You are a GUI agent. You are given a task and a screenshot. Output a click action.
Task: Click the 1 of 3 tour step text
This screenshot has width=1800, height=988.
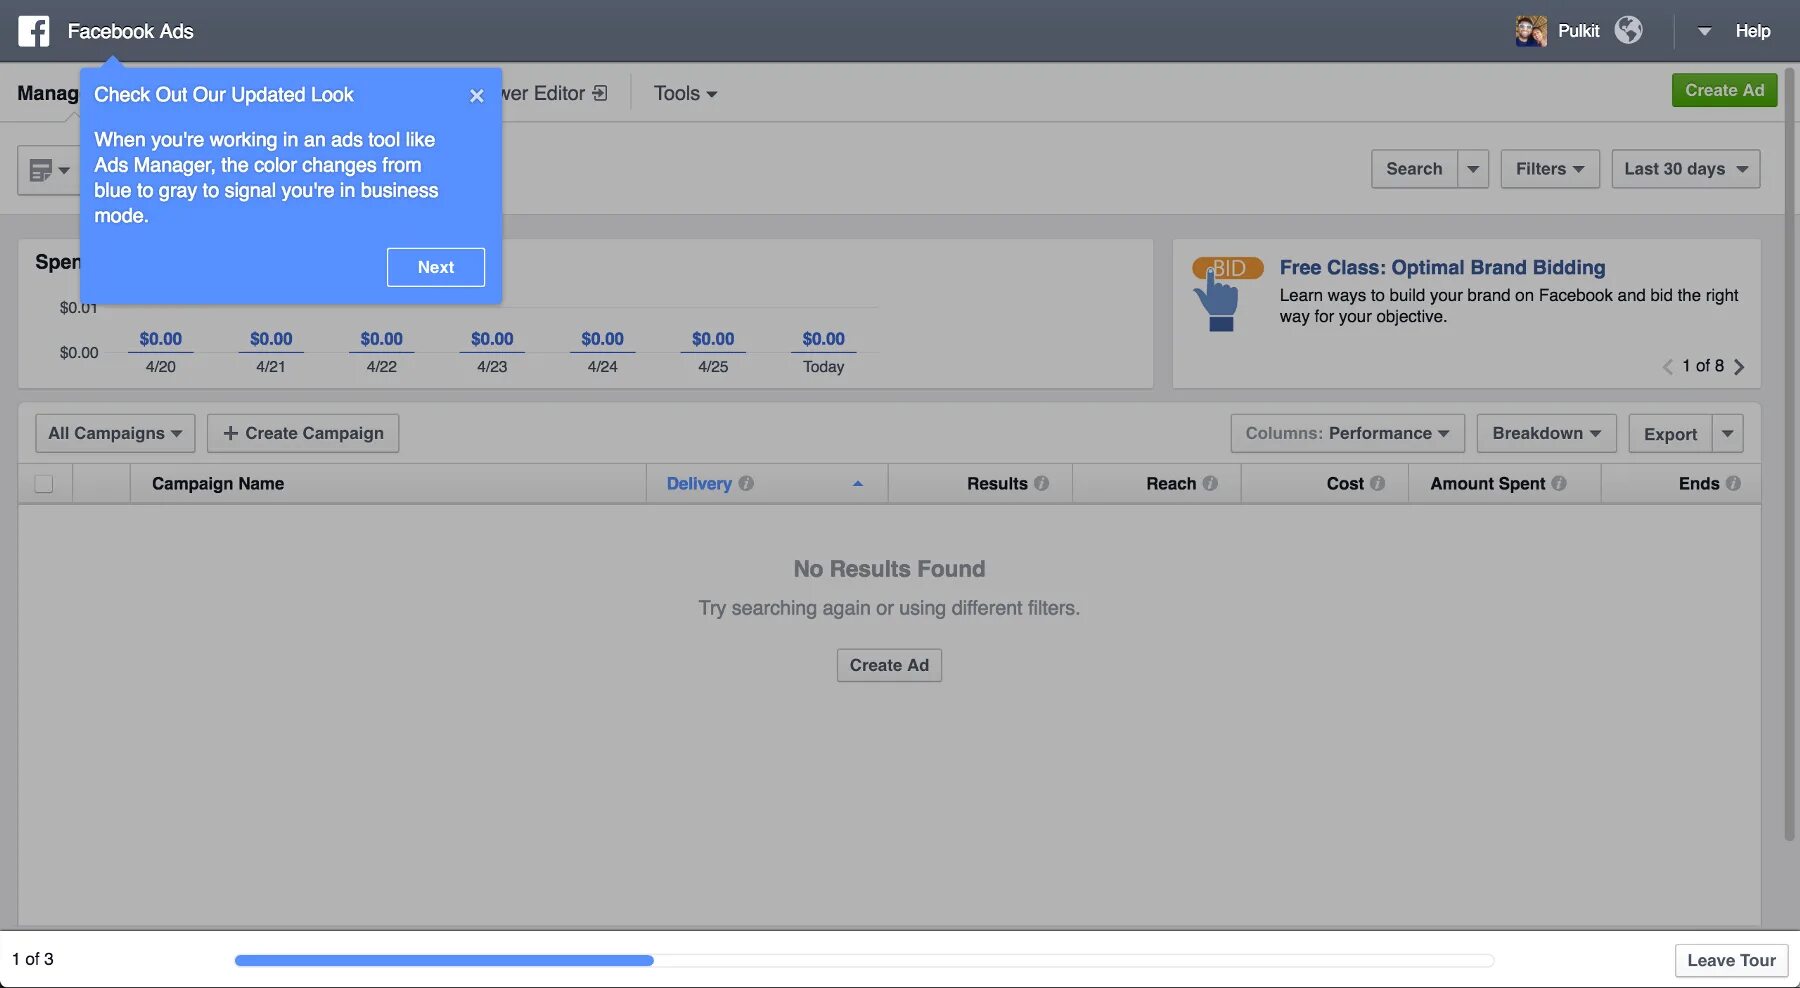tap(33, 959)
